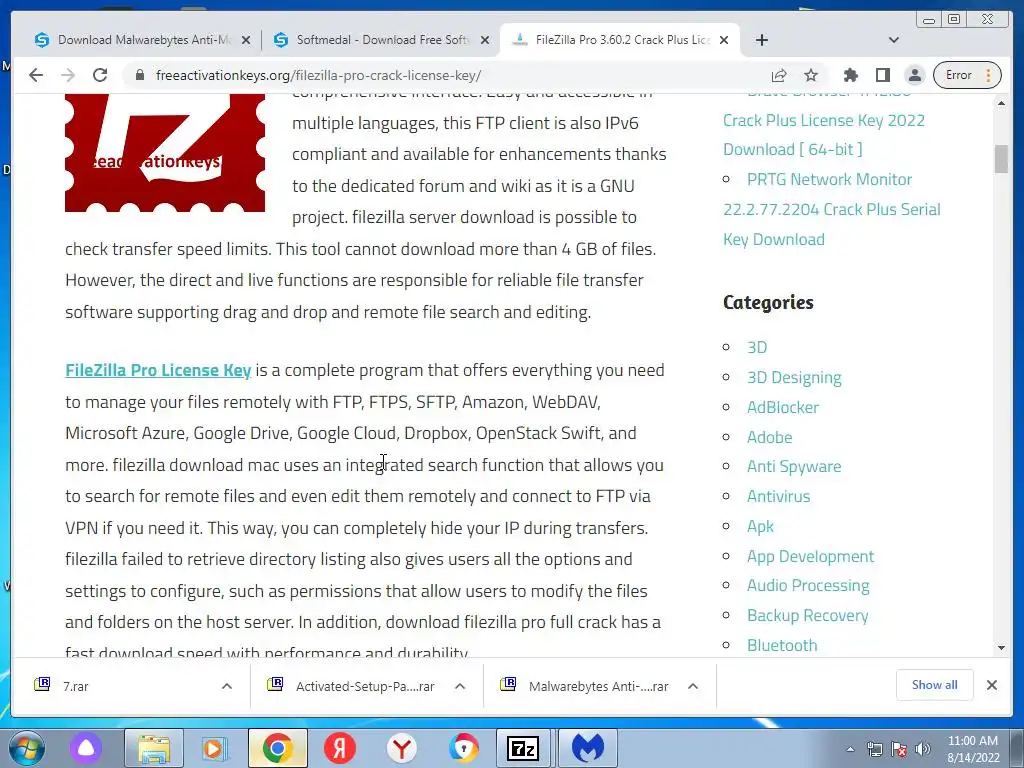1024x768 pixels.
Task: Open the Extensions puzzle icon
Action: [850, 75]
